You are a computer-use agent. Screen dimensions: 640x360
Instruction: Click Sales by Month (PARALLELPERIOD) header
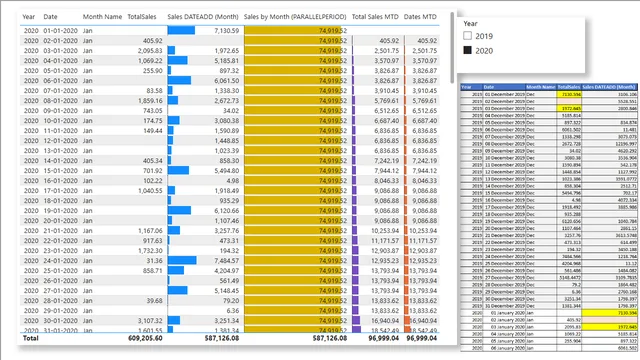click(x=295, y=17)
